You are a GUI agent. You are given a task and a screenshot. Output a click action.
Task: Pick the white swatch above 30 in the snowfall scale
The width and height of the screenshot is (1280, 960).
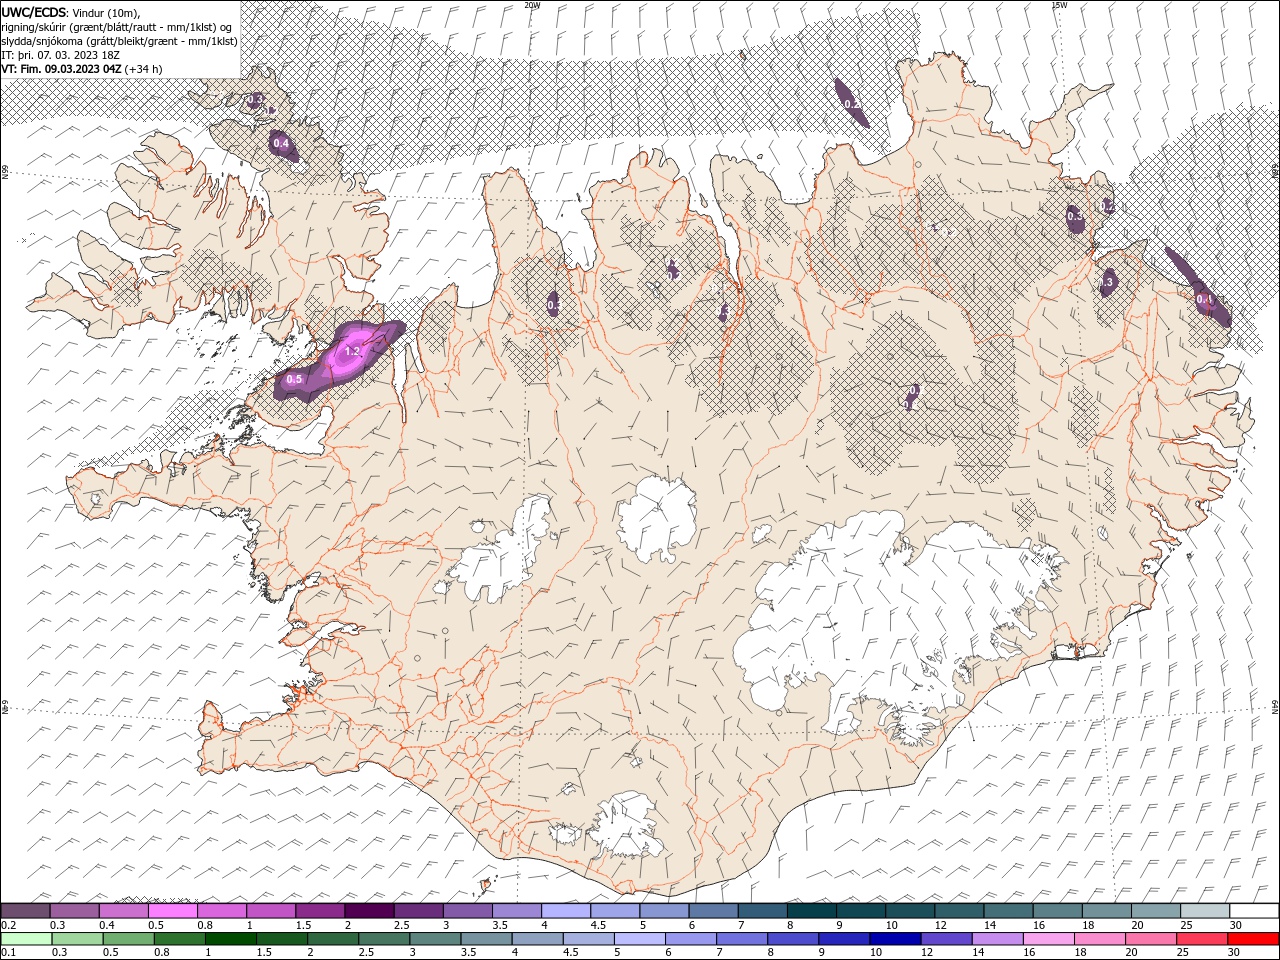[1253, 911]
